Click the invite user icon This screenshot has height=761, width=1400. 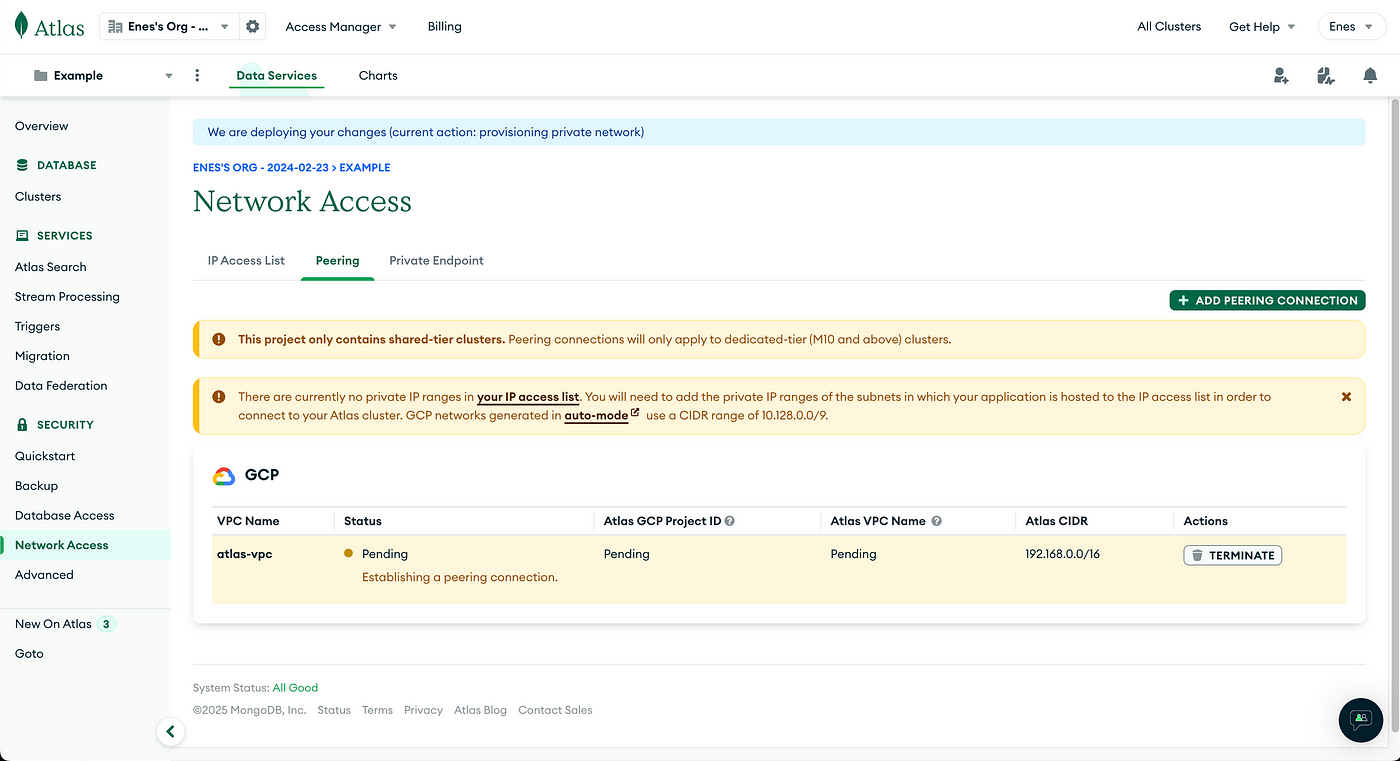1281,76
